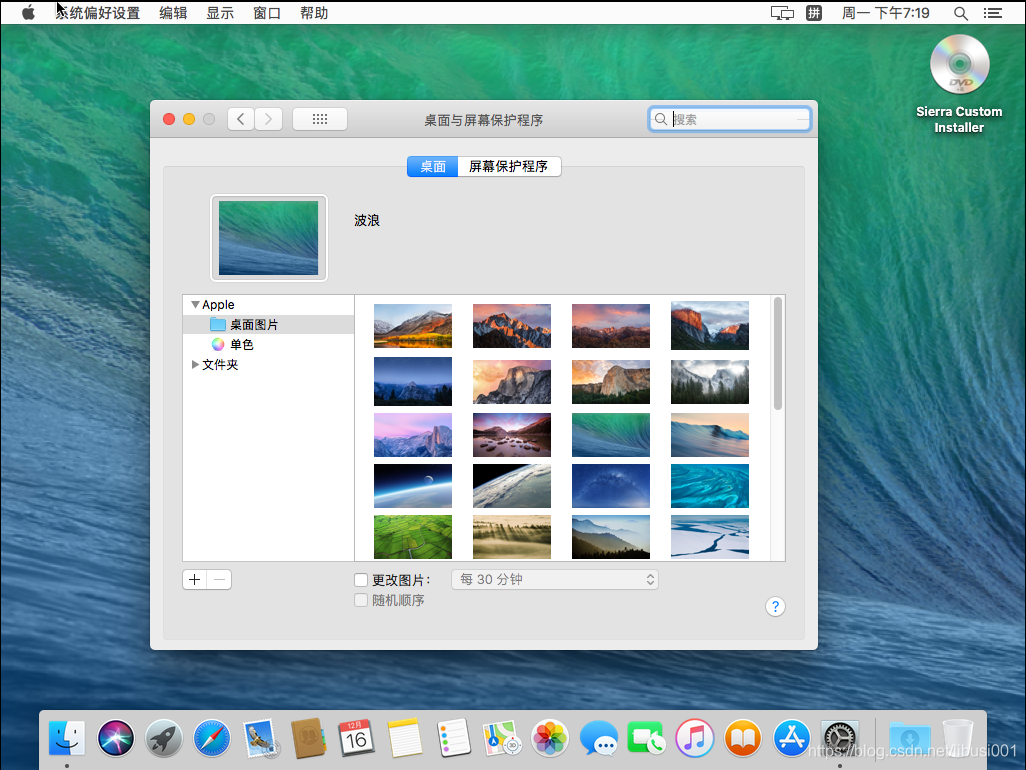Add a folder with the plus button
The image size is (1026, 770).
point(195,580)
